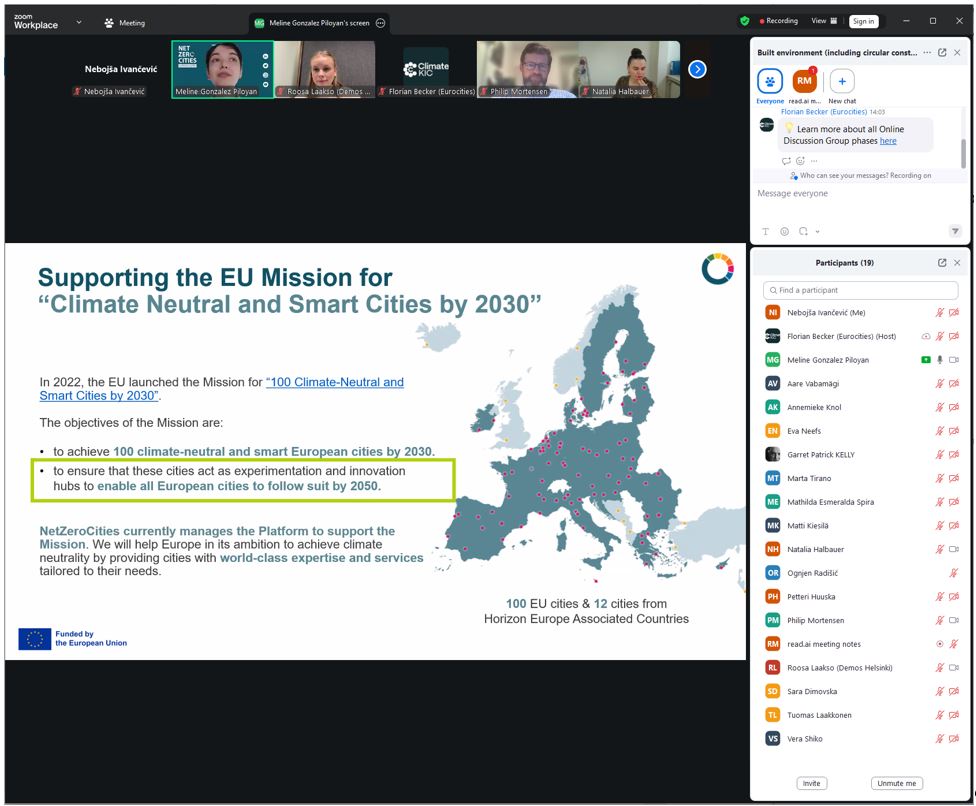The height and width of the screenshot is (806, 976).
Task: Open read.ai meeting notes chat
Action: 804,82
